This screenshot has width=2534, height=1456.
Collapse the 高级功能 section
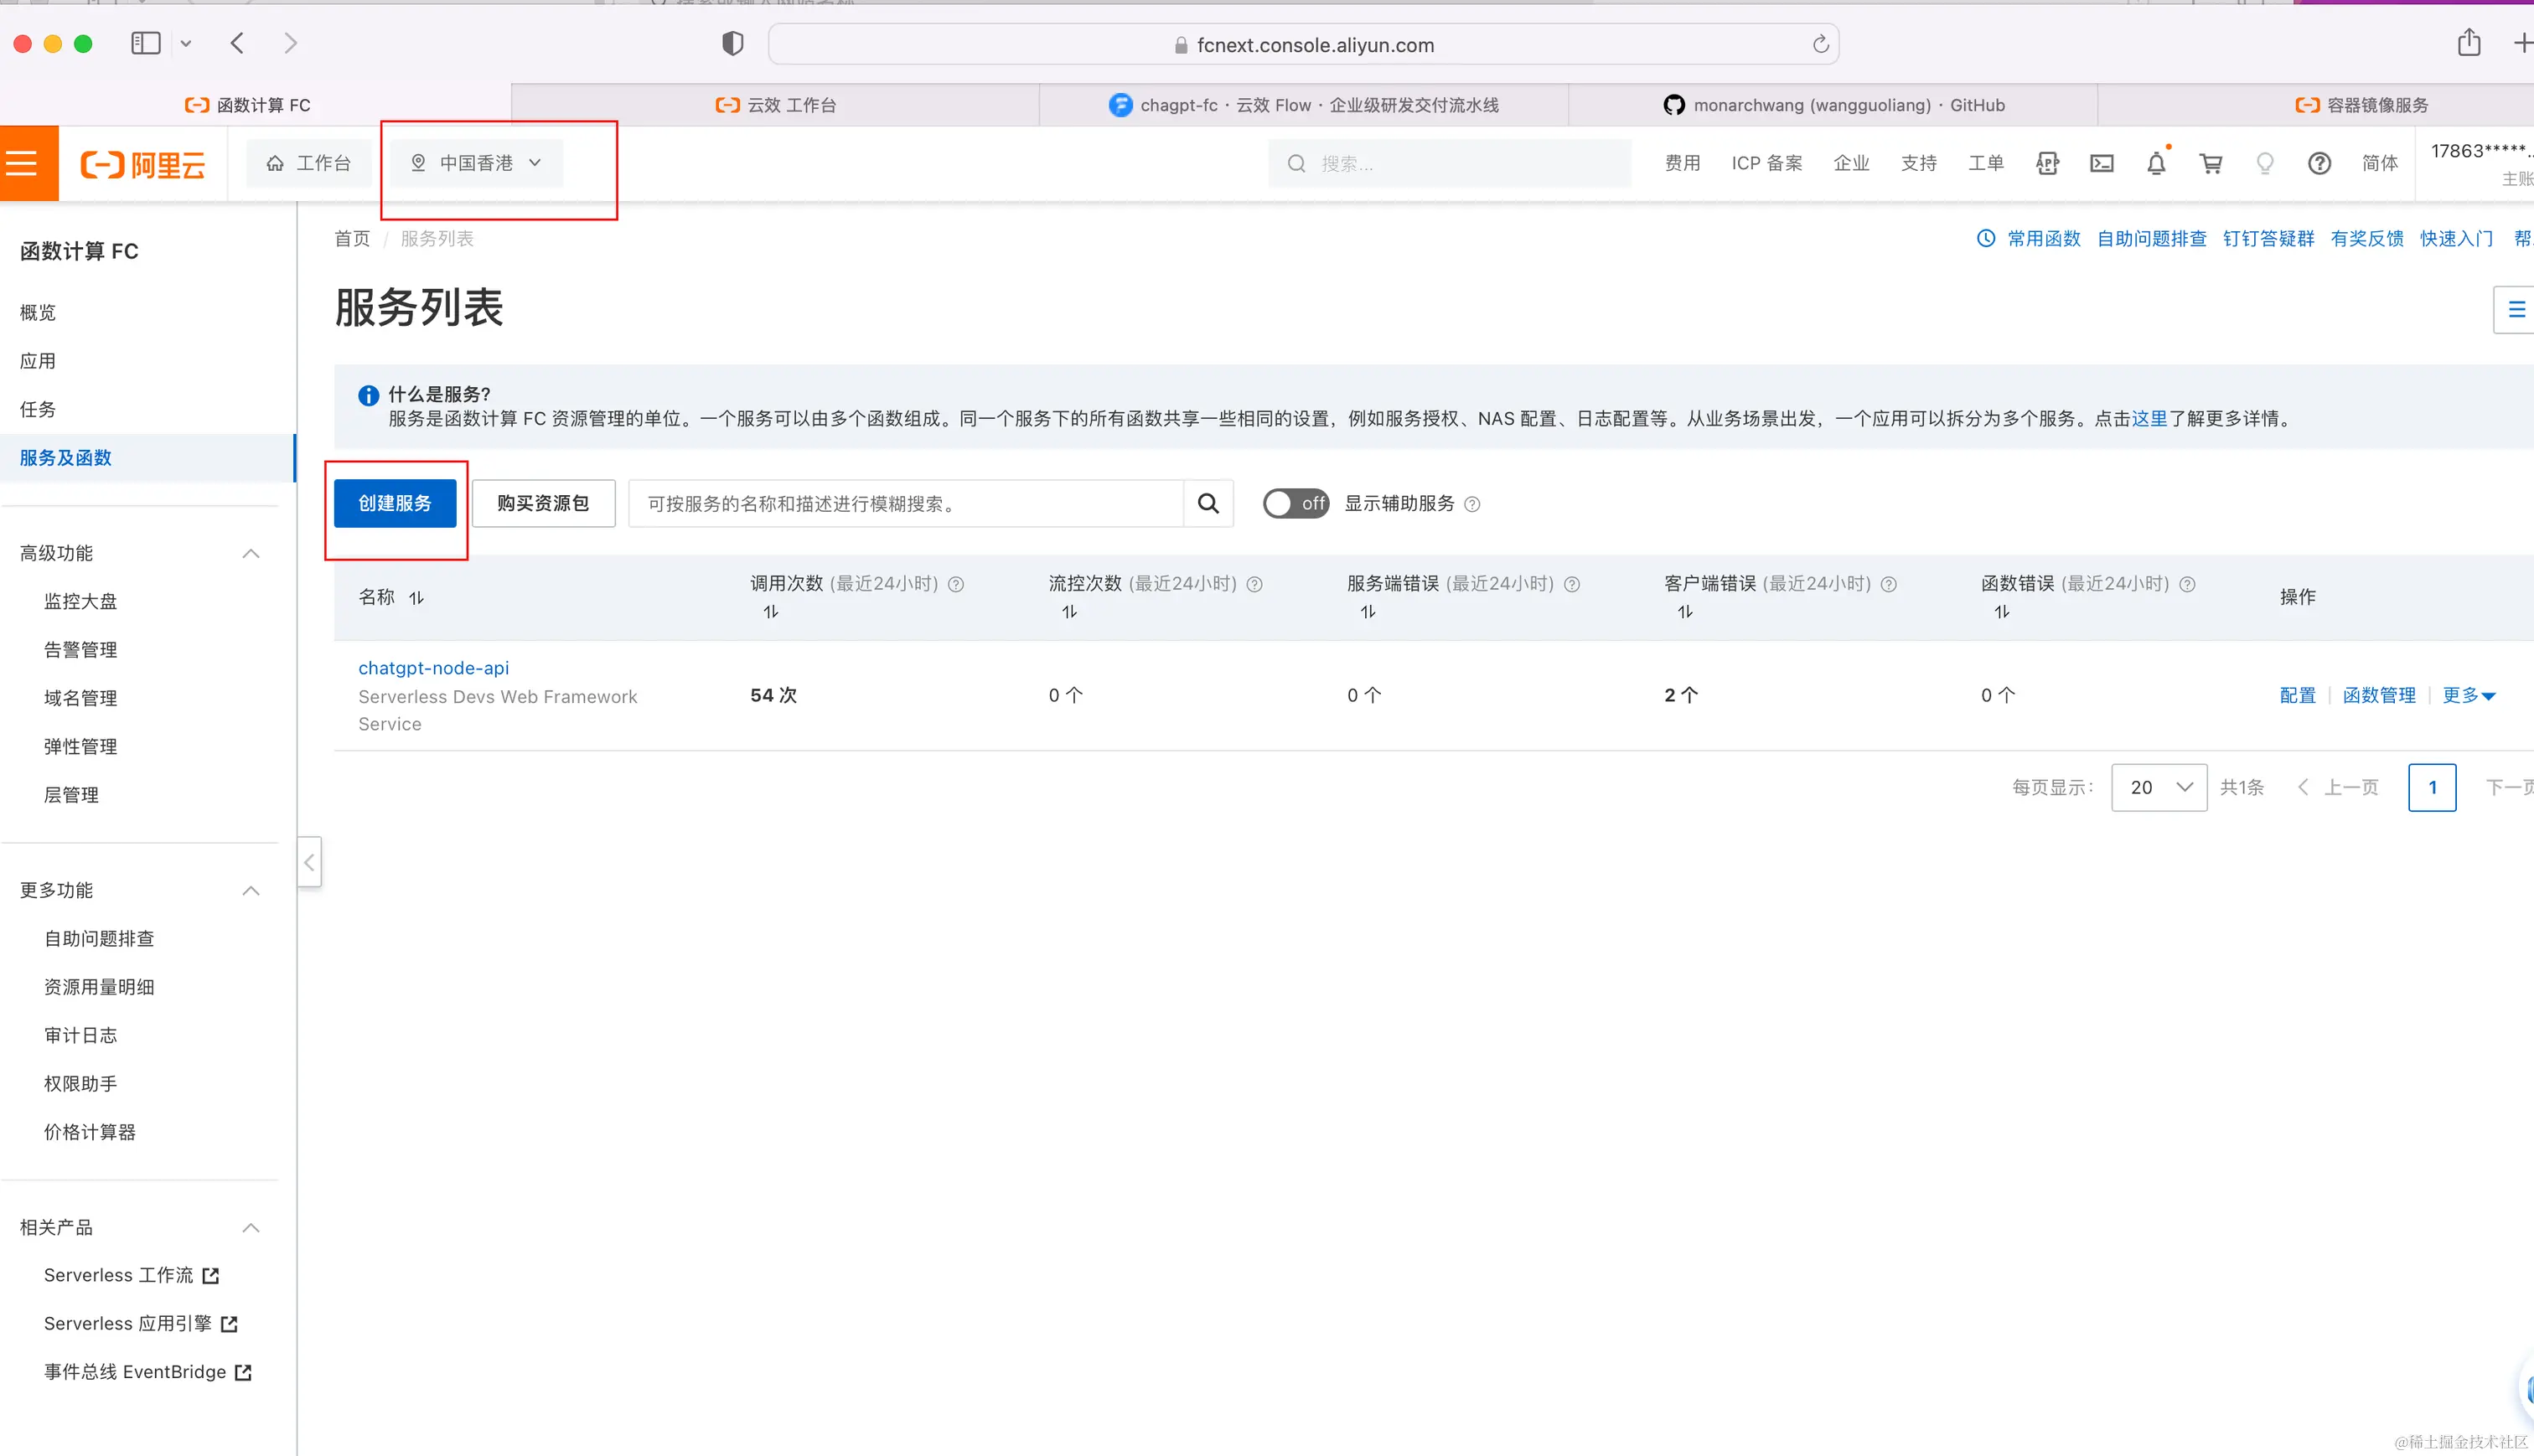click(x=251, y=553)
